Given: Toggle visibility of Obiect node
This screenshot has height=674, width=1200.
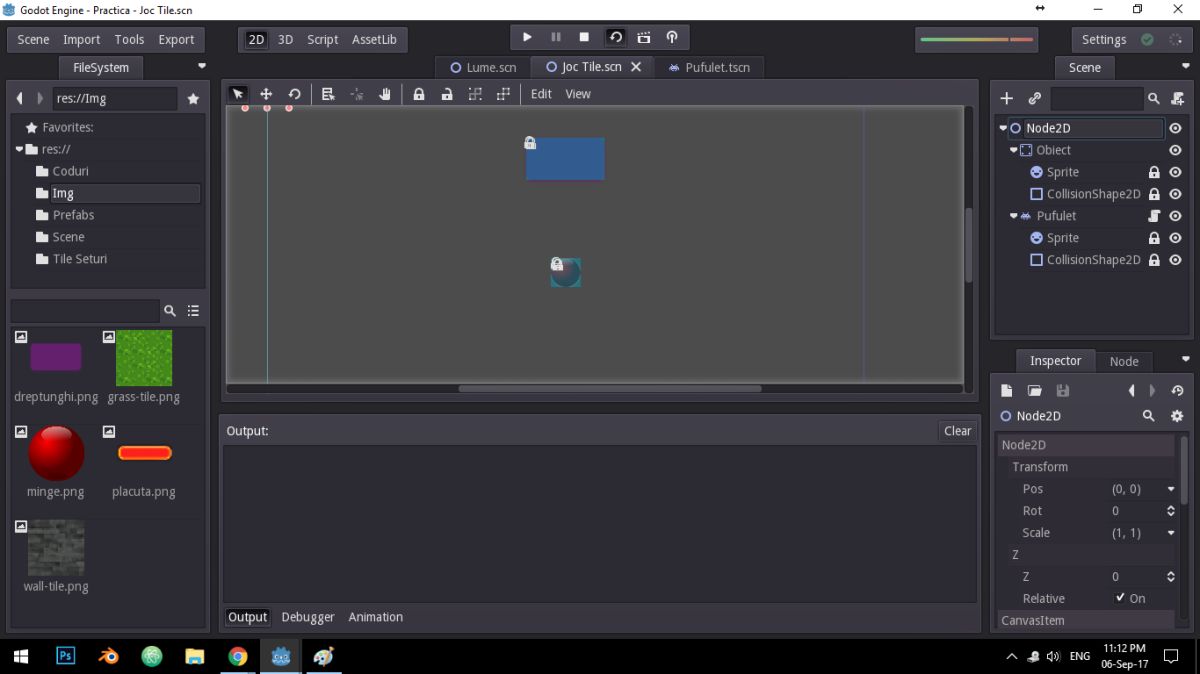Looking at the screenshot, I should click(1175, 150).
